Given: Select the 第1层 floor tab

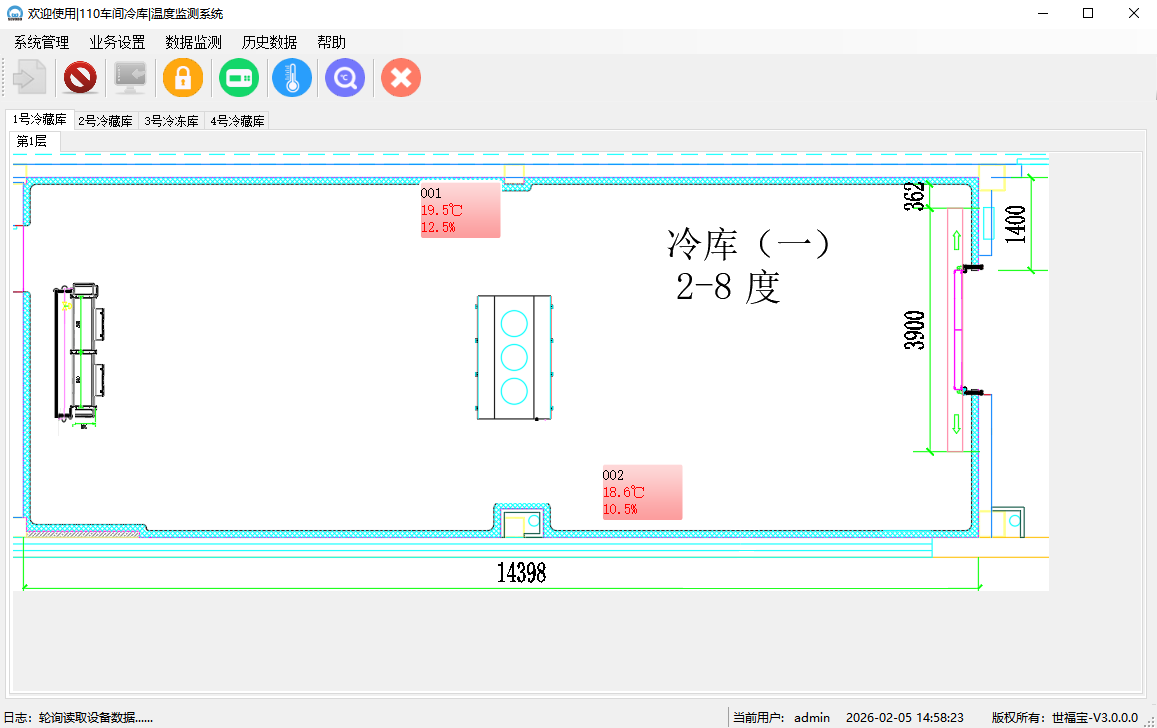Looking at the screenshot, I should click(32, 142).
